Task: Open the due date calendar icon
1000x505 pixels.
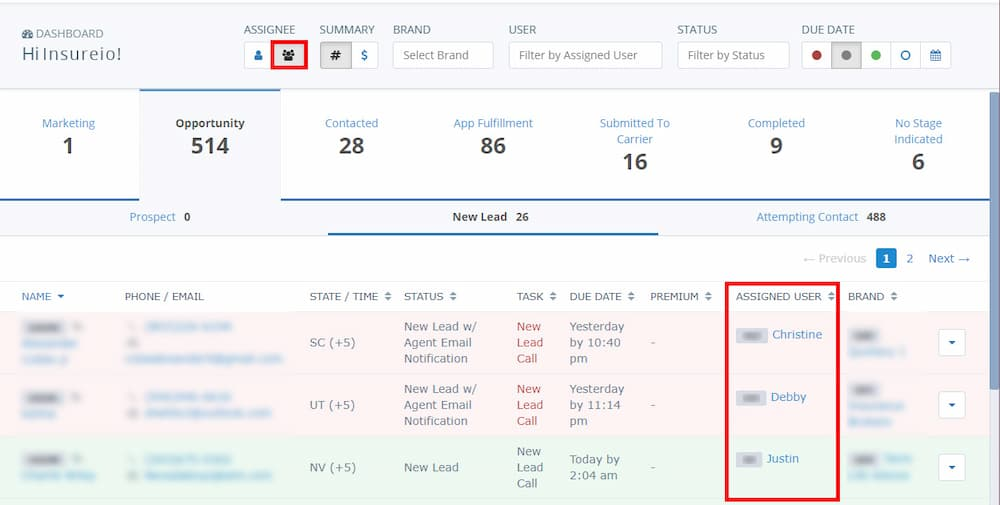Action: click(935, 55)
